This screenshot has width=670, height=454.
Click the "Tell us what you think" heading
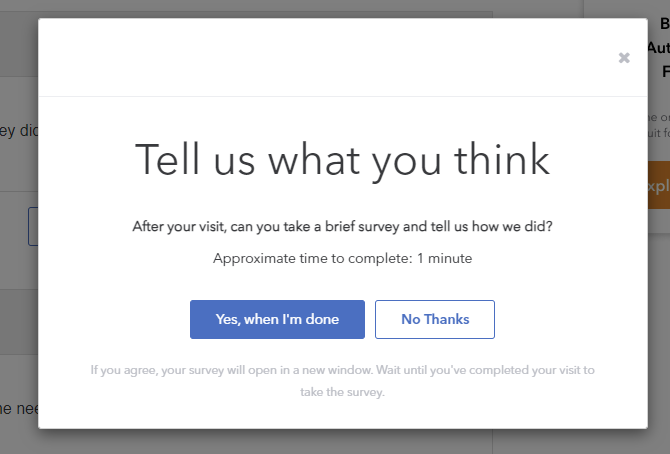(342, 160)
